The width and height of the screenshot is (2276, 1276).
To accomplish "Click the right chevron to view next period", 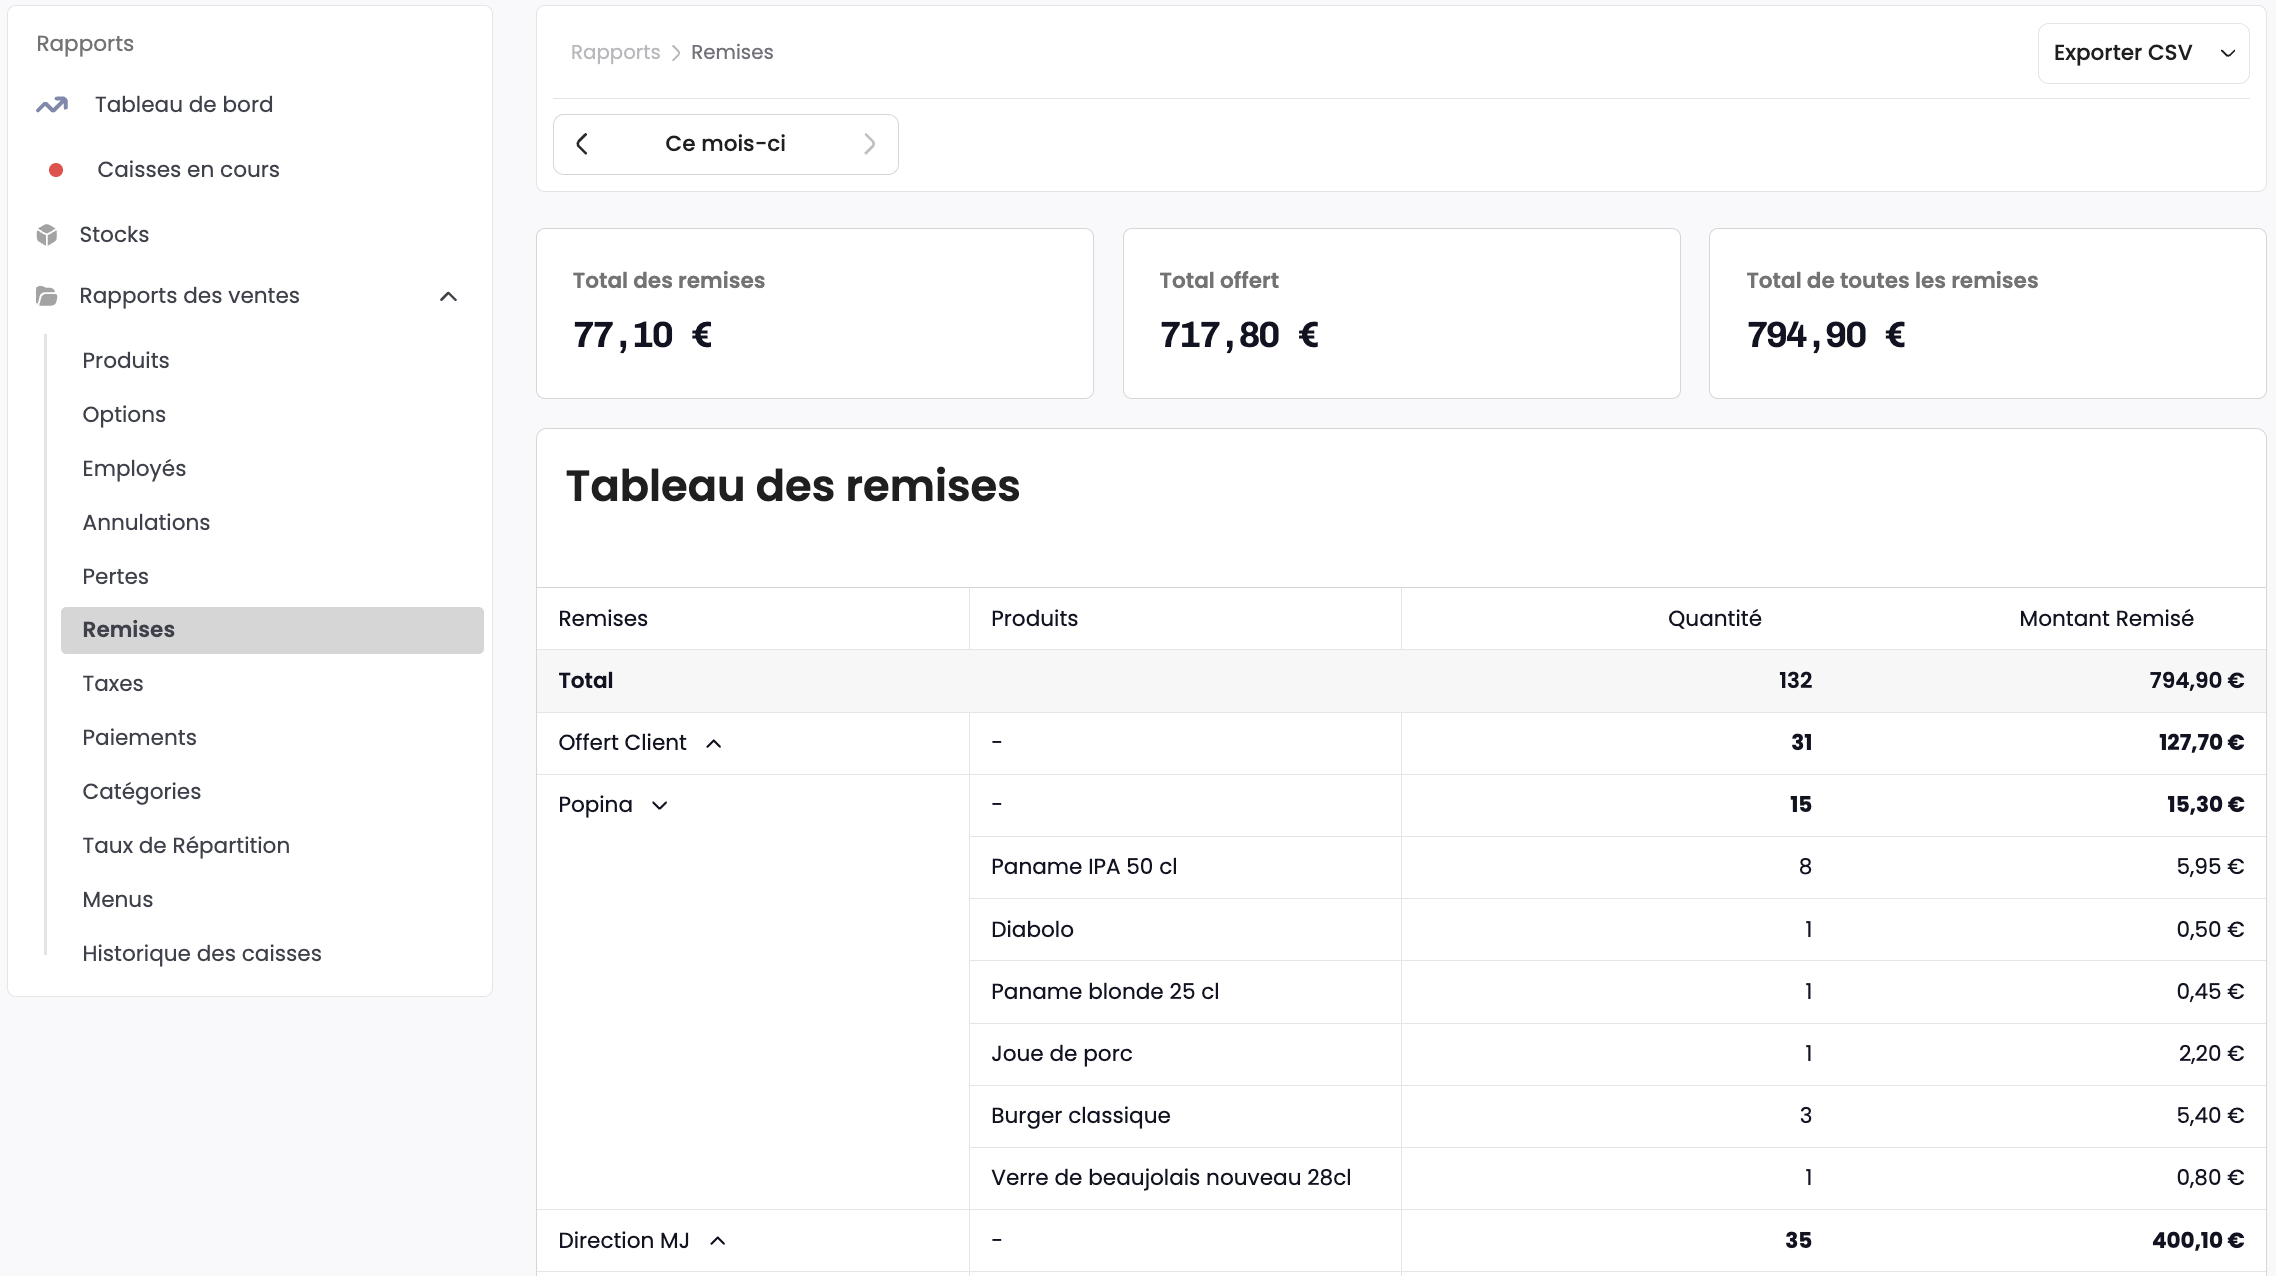I will tap(870, 143).
